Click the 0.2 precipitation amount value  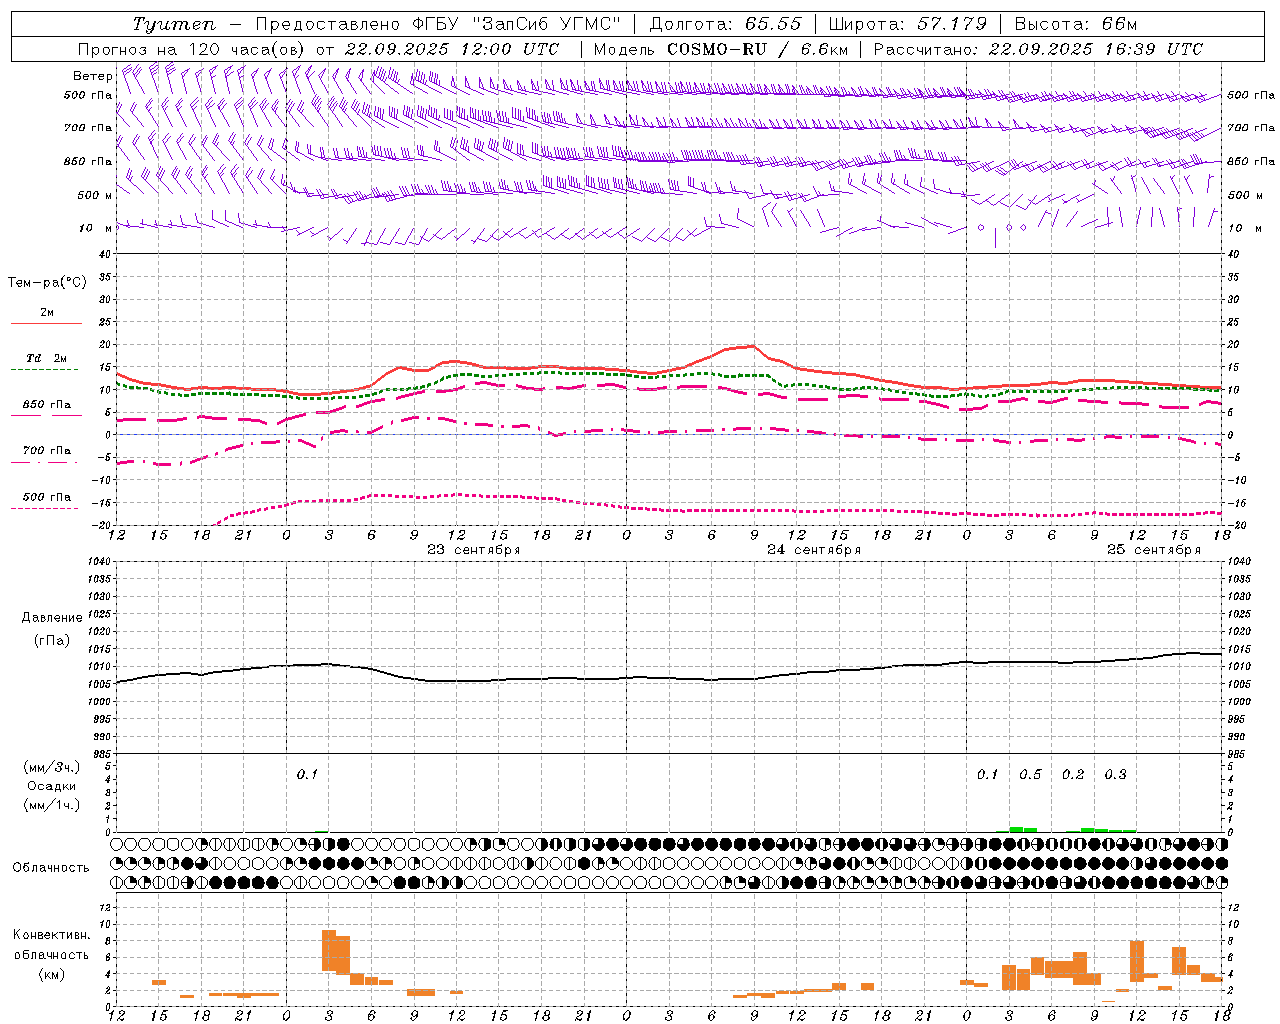pos(1073,775)
